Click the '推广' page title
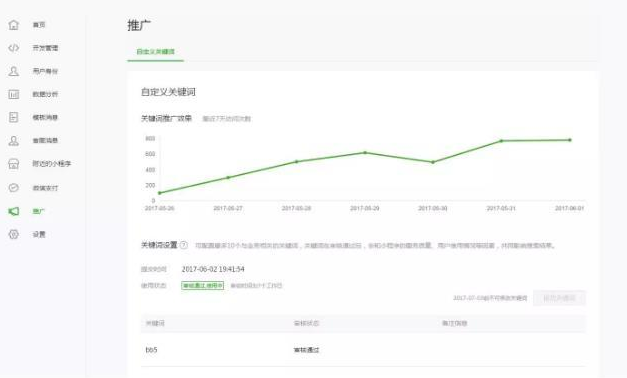 tap(139, 25)
